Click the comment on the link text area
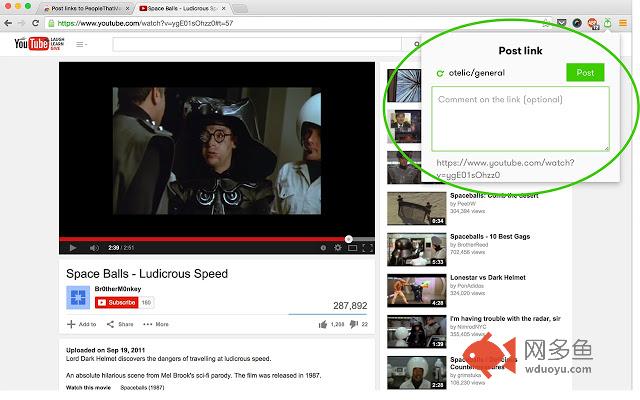The height and width of the screenshot is (400, 640). [520, 119]
